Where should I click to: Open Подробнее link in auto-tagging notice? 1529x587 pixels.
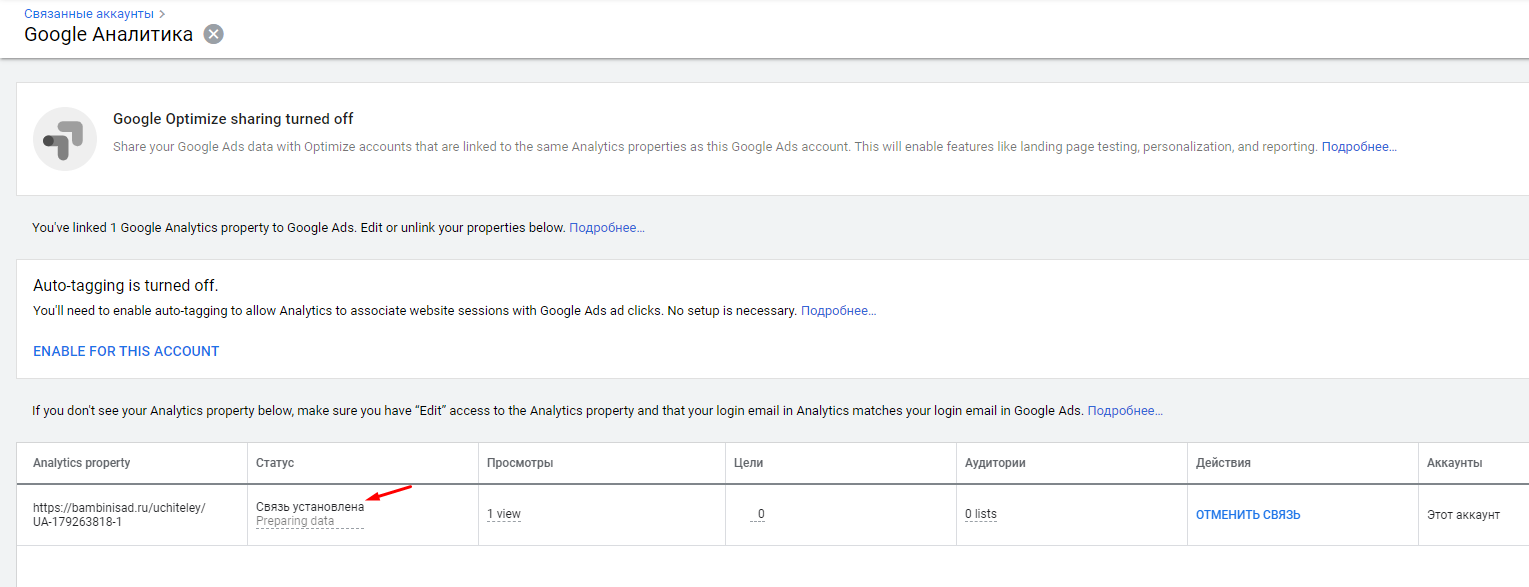point(838,311)
